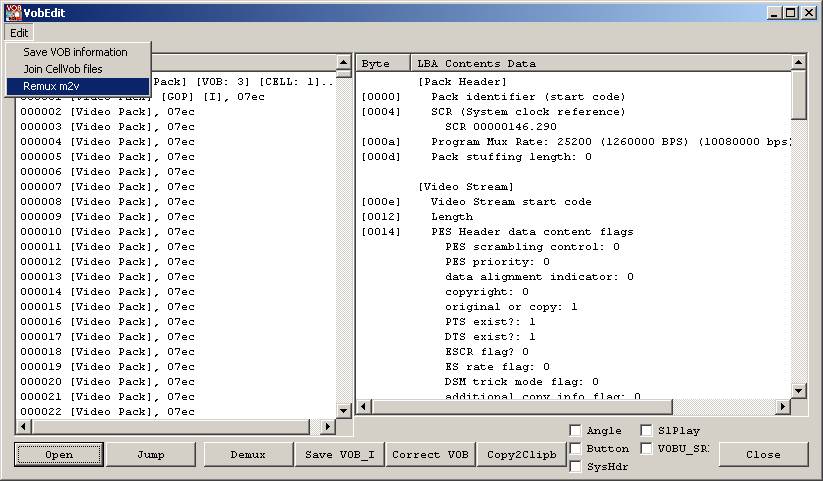Click the Open button
Image resolution: width=823 pixels, height=481 pixels.
point(59,455)
